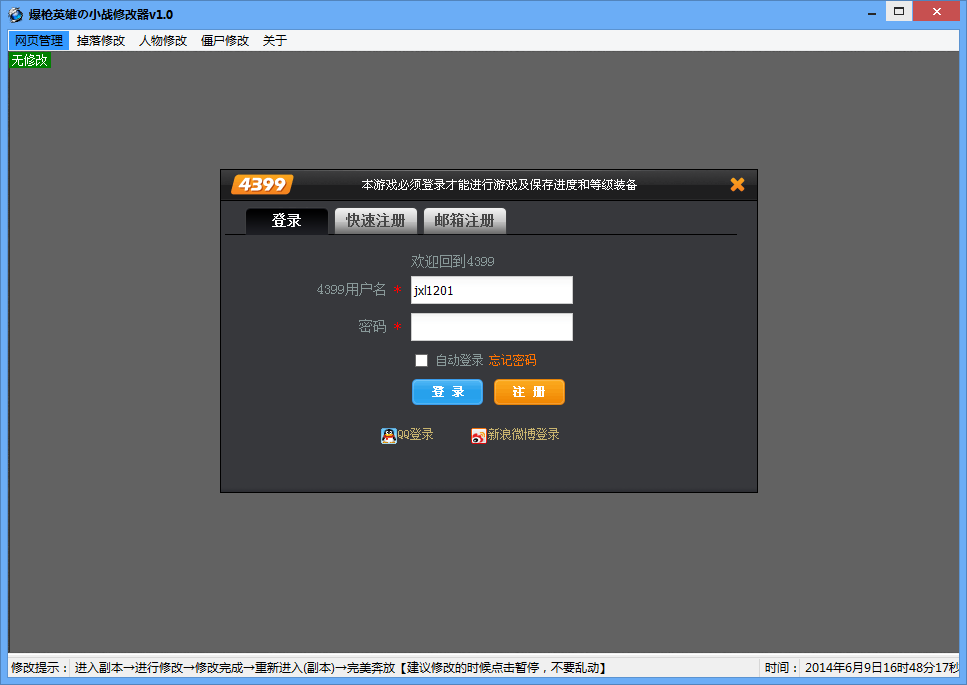Switch to the 登录 tab

[287, 221]
